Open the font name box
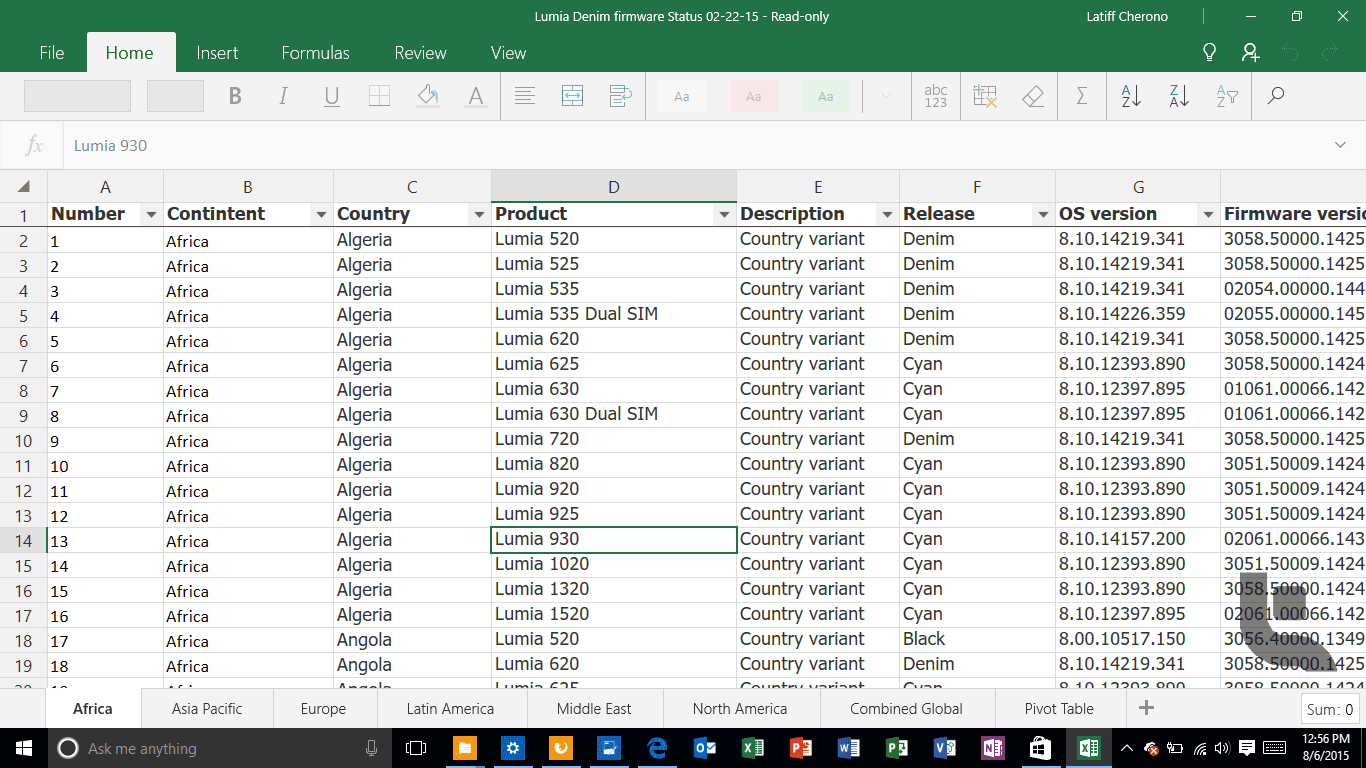The width and height of the screenshot is (1366, 768). [77, 96]
